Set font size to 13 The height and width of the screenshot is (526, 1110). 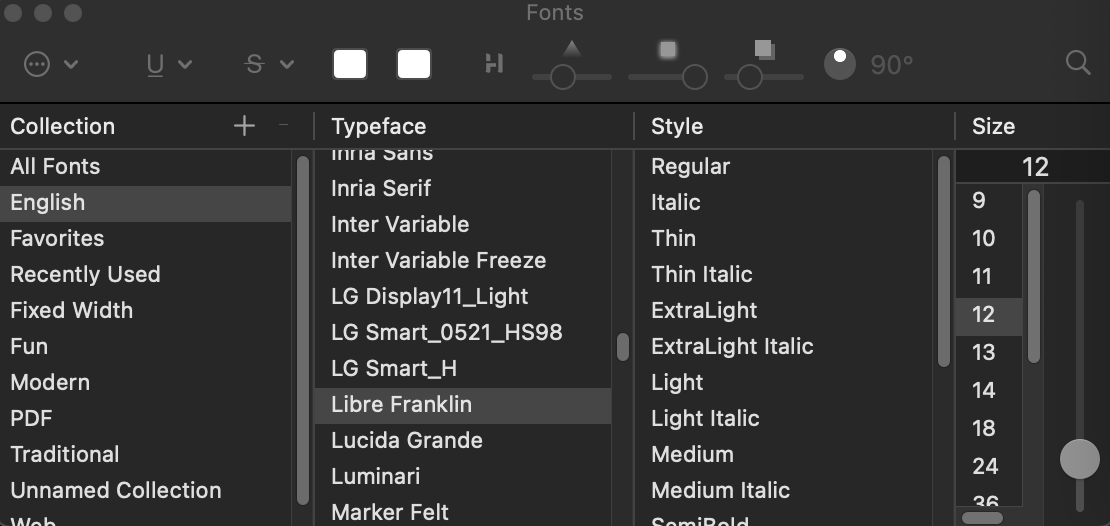[989, 353]
